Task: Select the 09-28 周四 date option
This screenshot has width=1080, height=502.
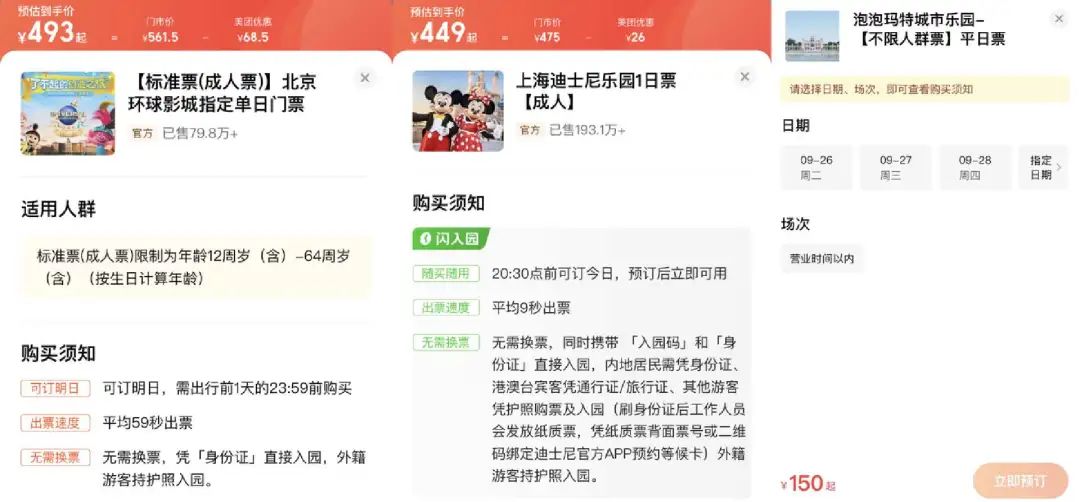Action: 975,167
